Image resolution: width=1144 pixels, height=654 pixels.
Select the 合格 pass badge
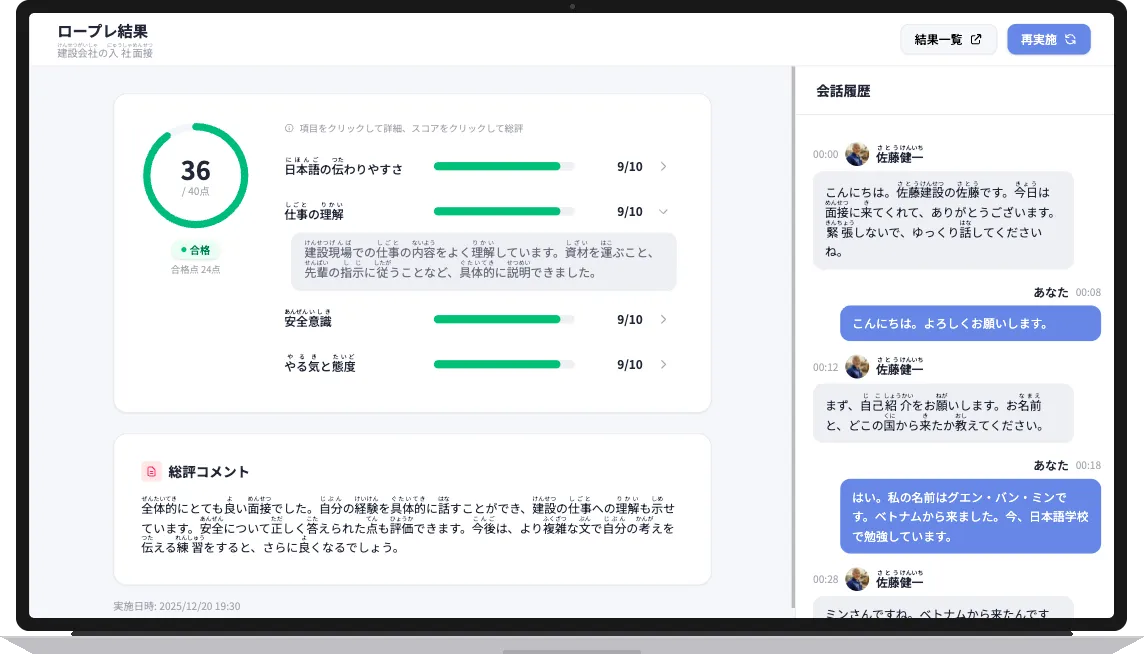(x=195, y=251)
